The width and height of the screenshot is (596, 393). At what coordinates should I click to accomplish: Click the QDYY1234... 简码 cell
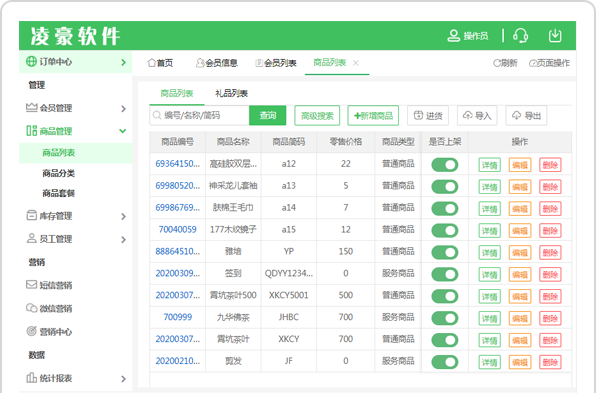(x=289, y=273)
